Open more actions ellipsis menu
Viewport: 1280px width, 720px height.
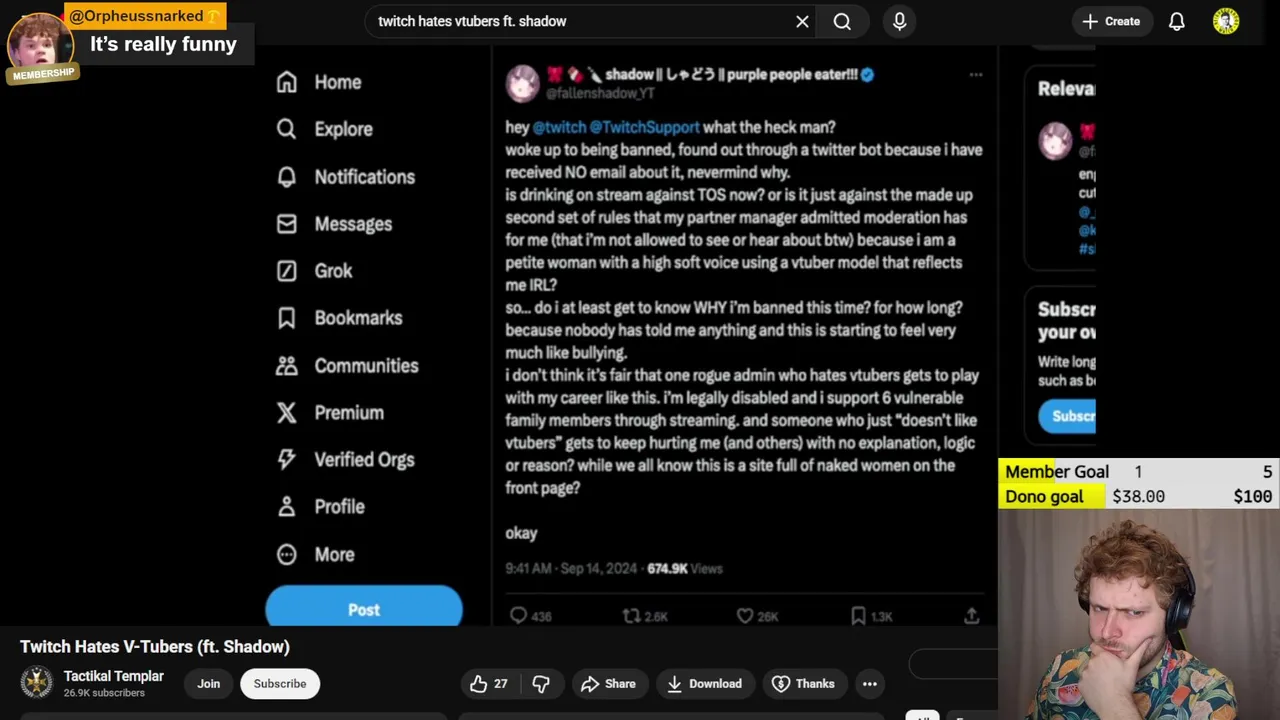(870, 684)
